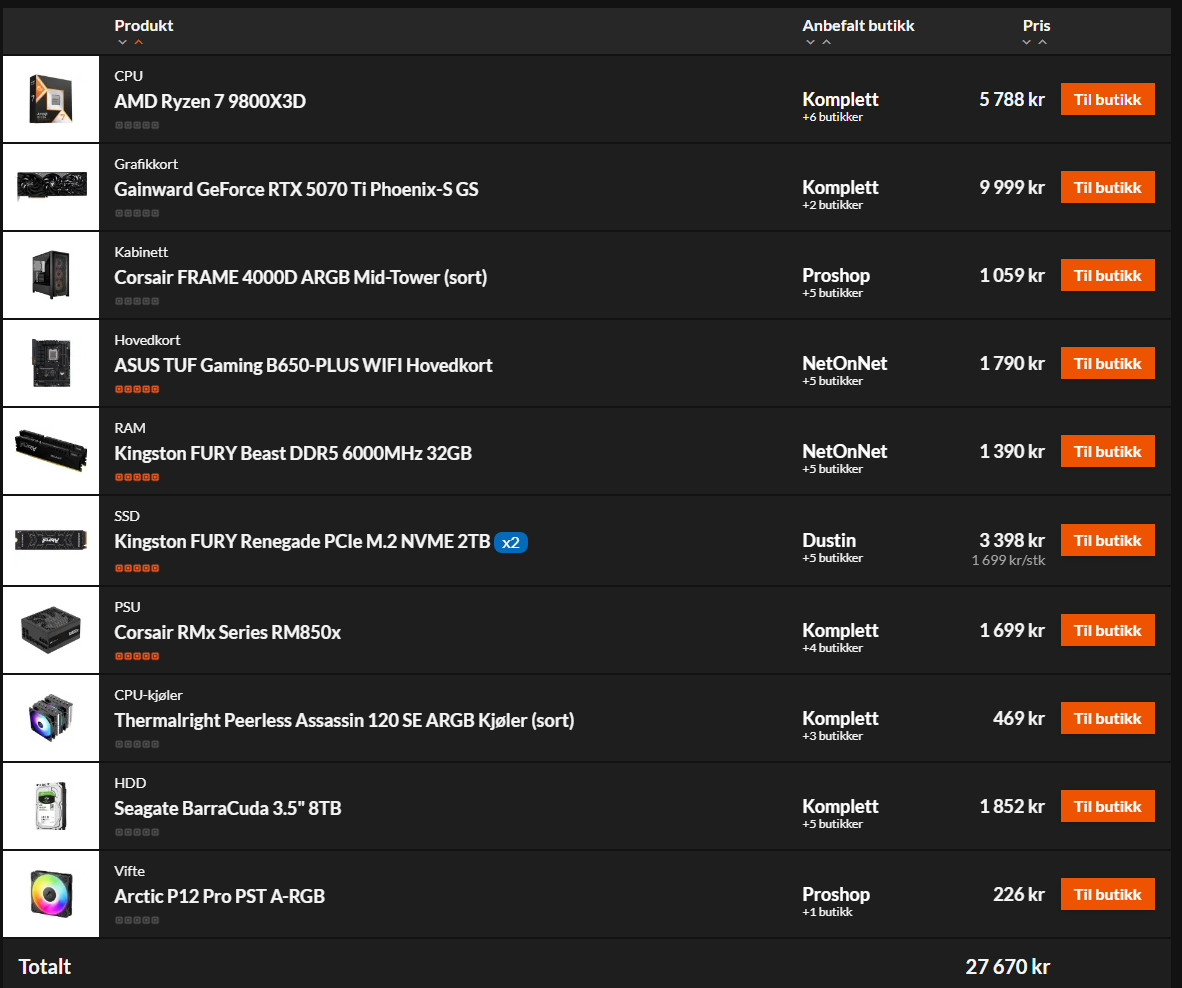1182x988 pixels.
Task: View rating stars for ASUS TUF motherboard
Action: tap(137, 390)
